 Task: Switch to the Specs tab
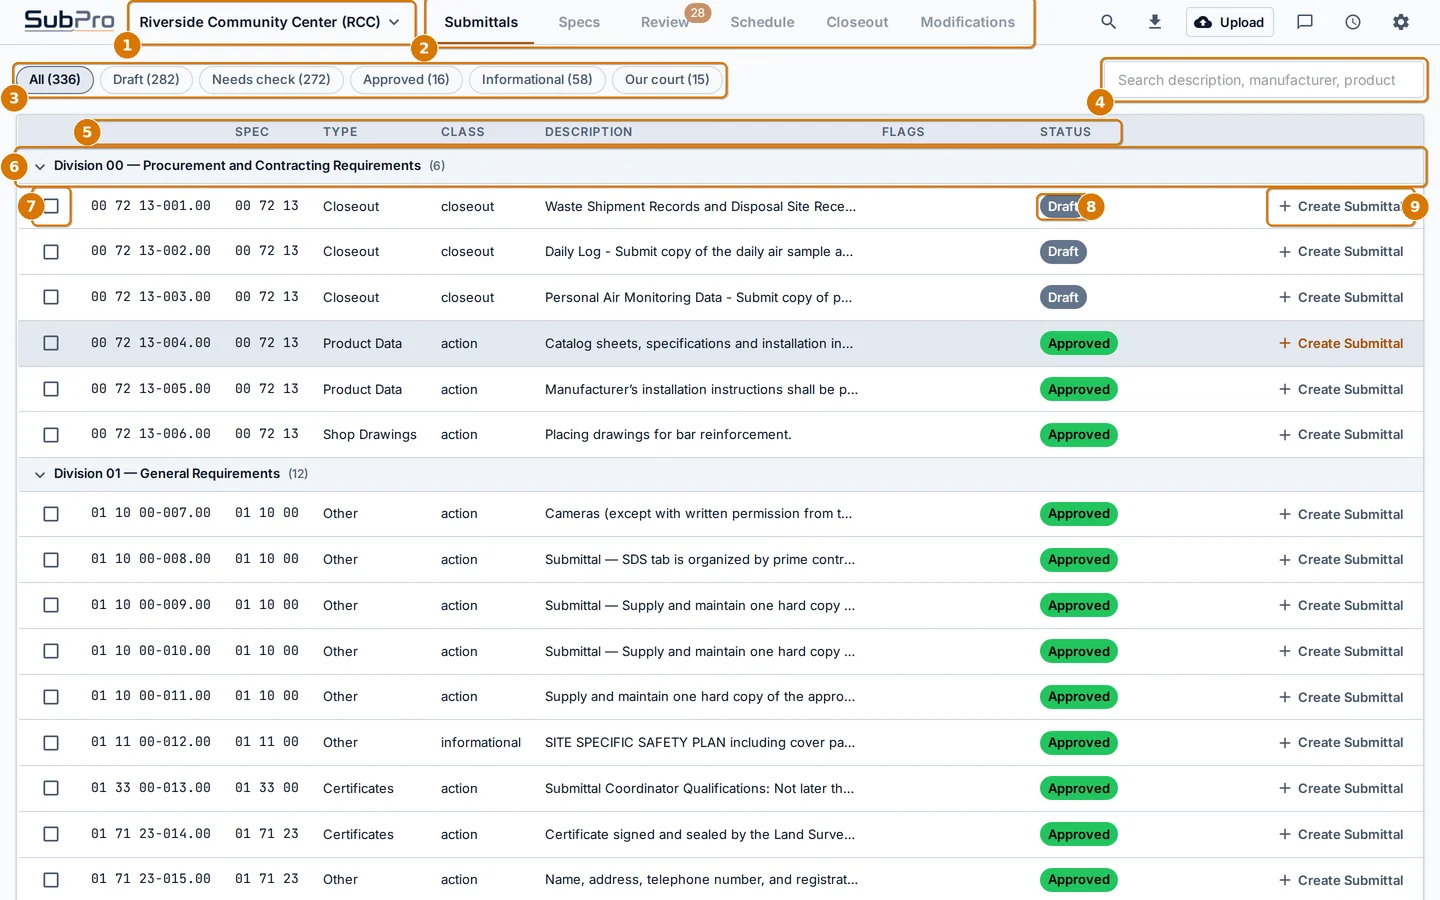point(579,22)
